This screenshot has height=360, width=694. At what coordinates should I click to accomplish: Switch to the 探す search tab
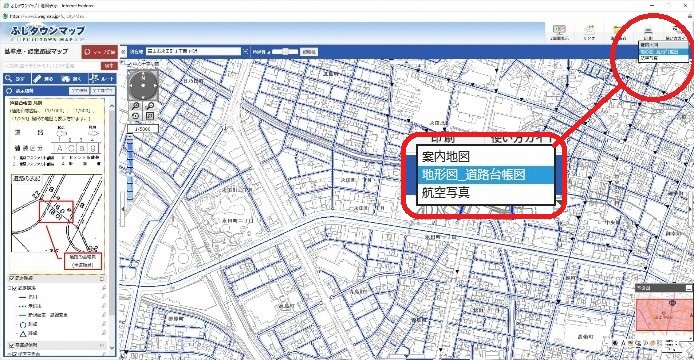[17, 79]
